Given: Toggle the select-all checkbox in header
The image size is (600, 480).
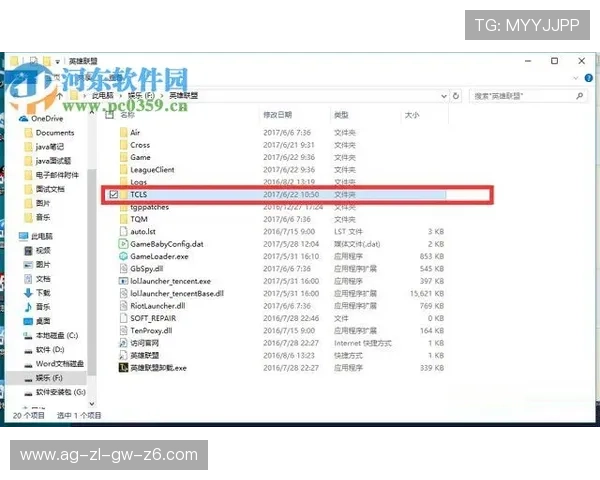Looking at the screenshot, I should coord(109,115).
